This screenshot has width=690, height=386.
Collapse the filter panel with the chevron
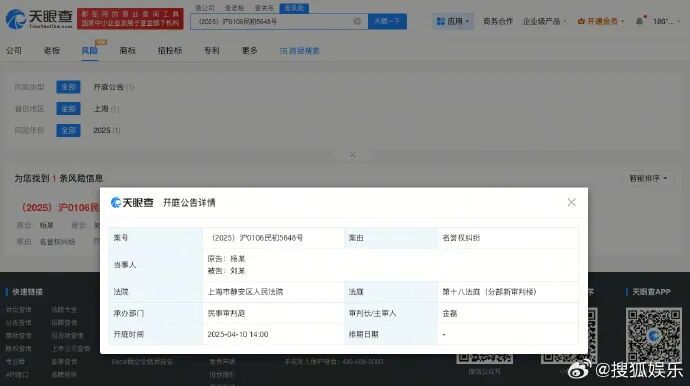click(x=353, y=155)
